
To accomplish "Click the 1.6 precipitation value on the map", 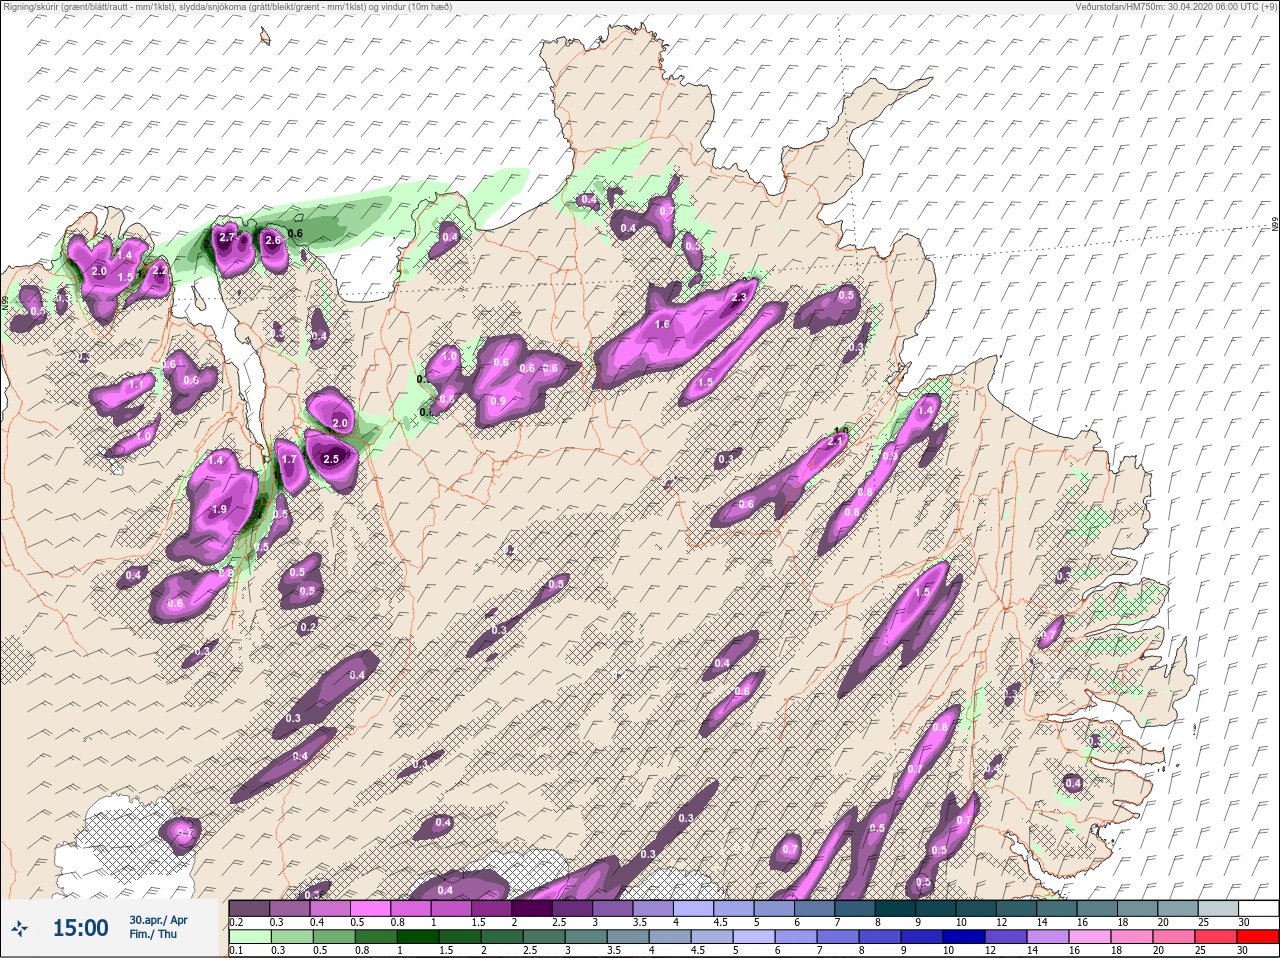I will tap(662, 324).
